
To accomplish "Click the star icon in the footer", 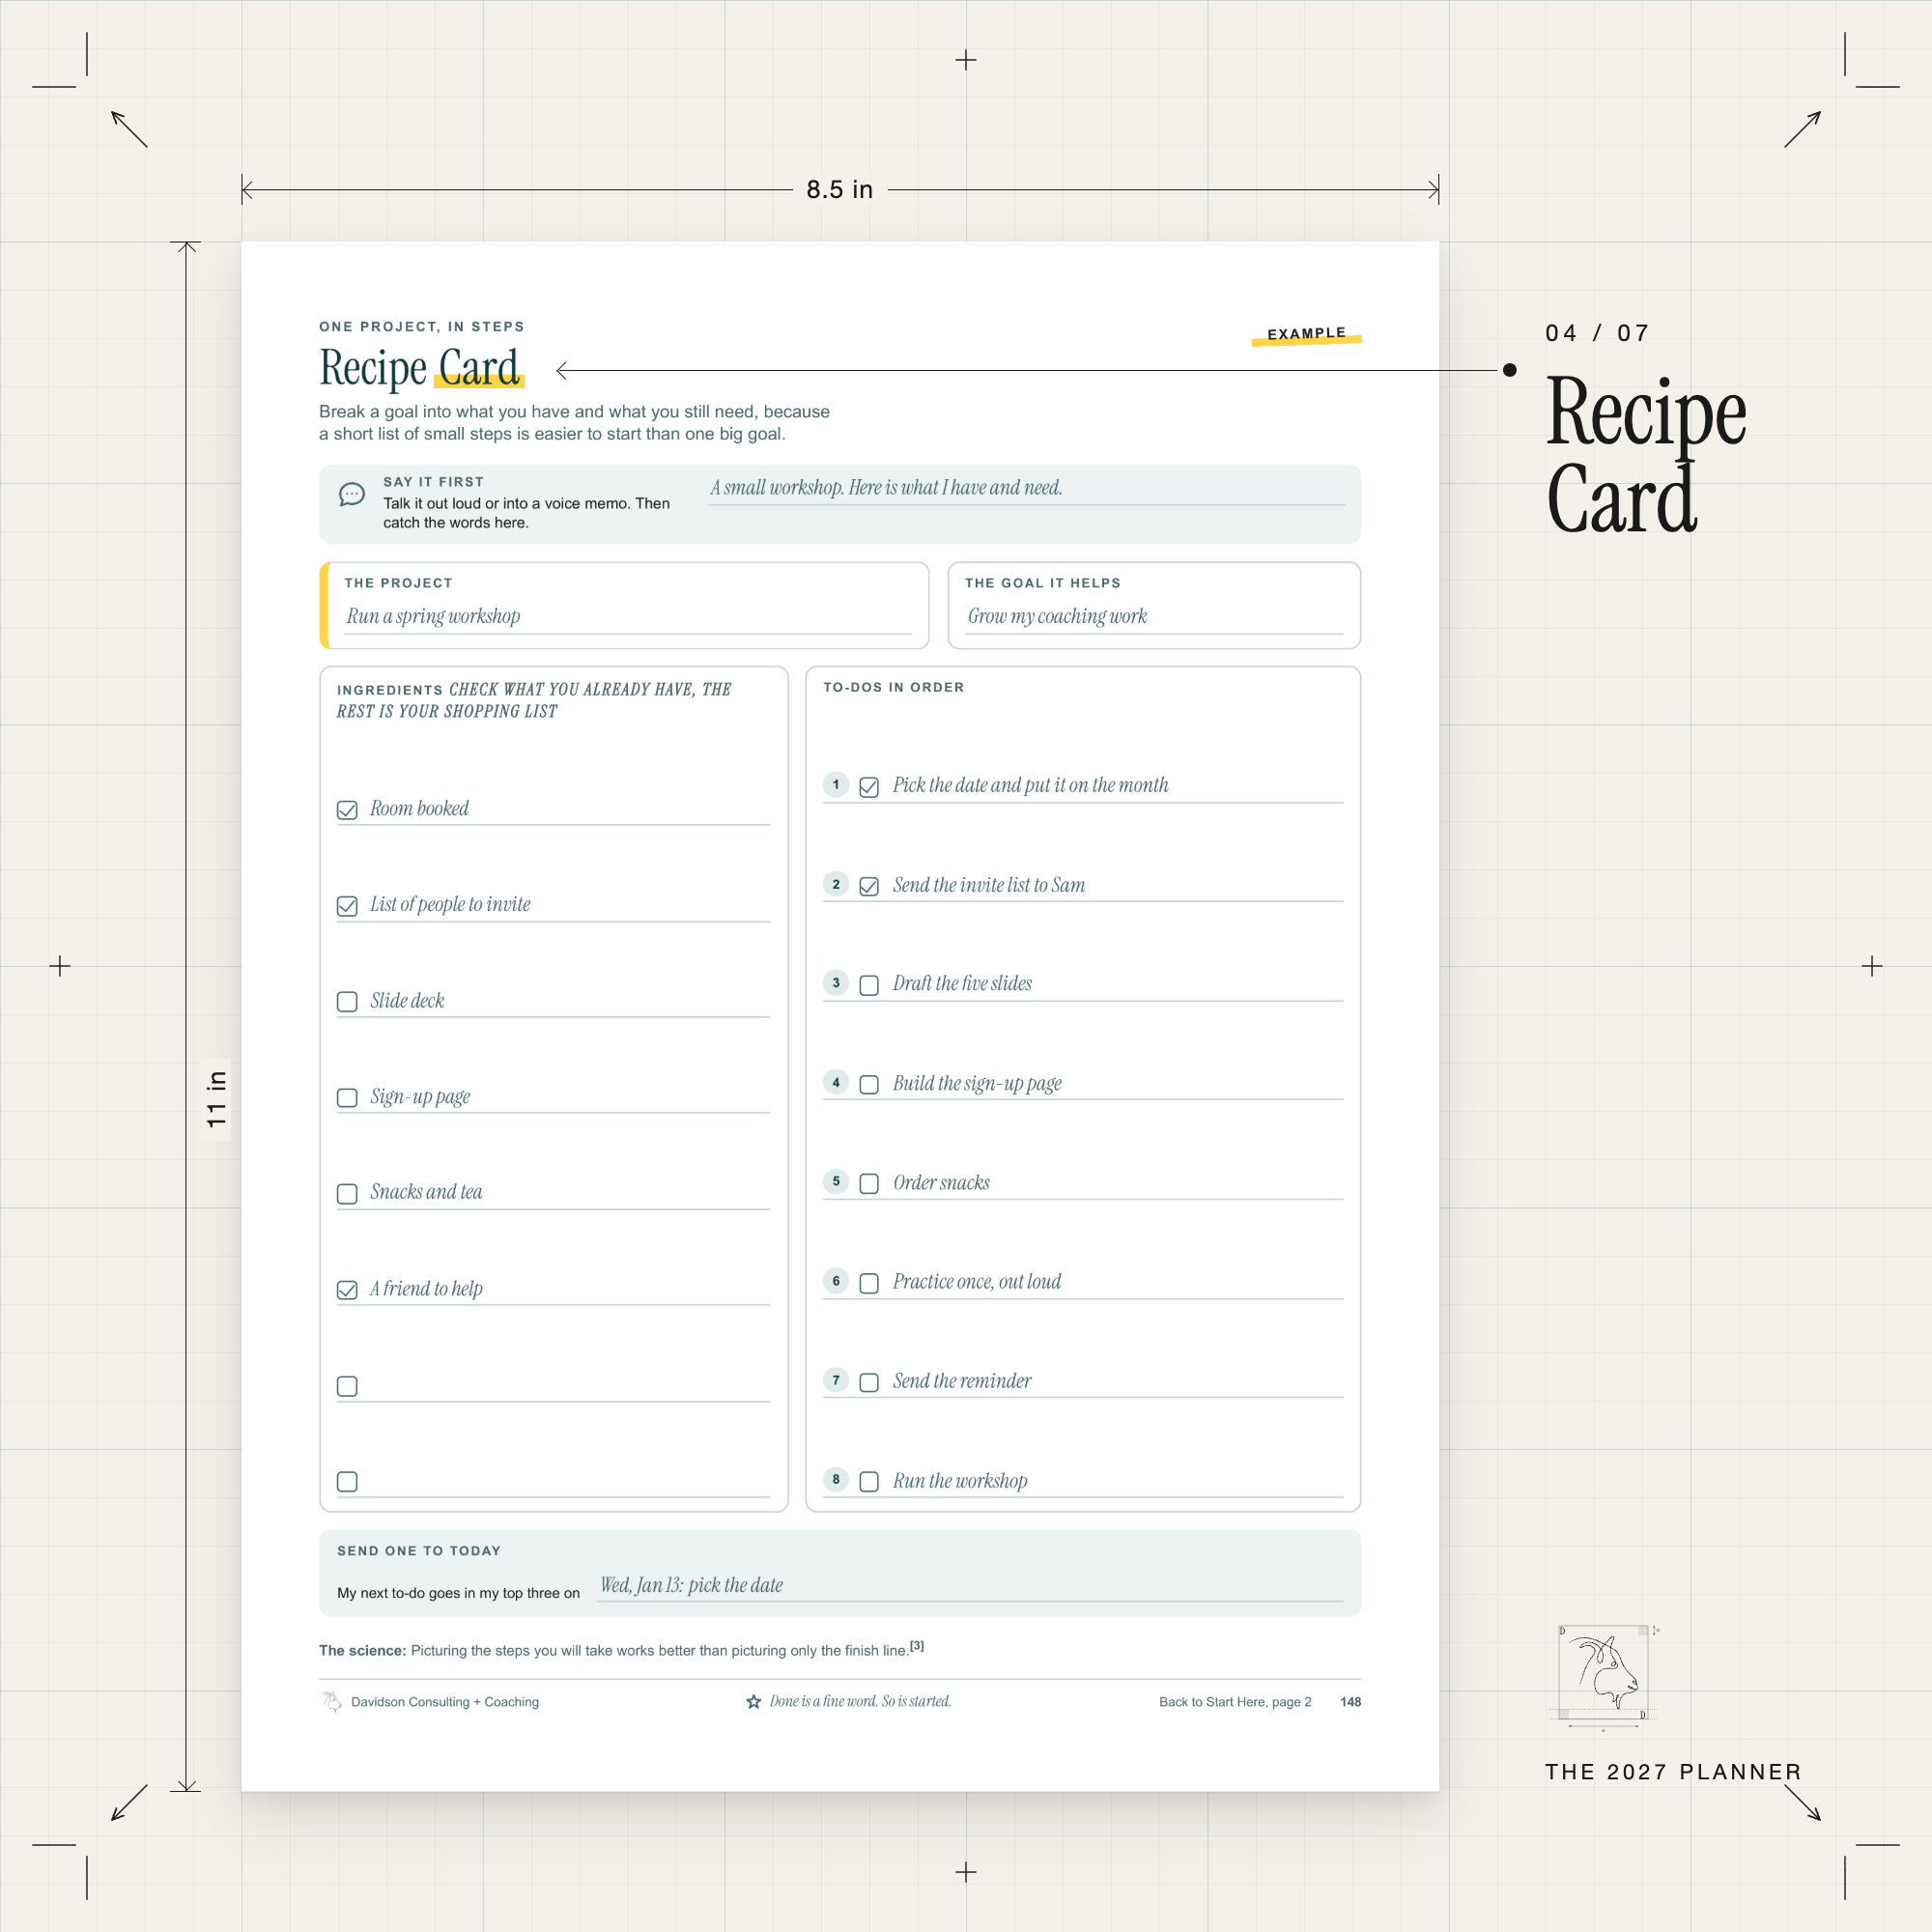I will pyautogui.click(x=754, y=1701).
